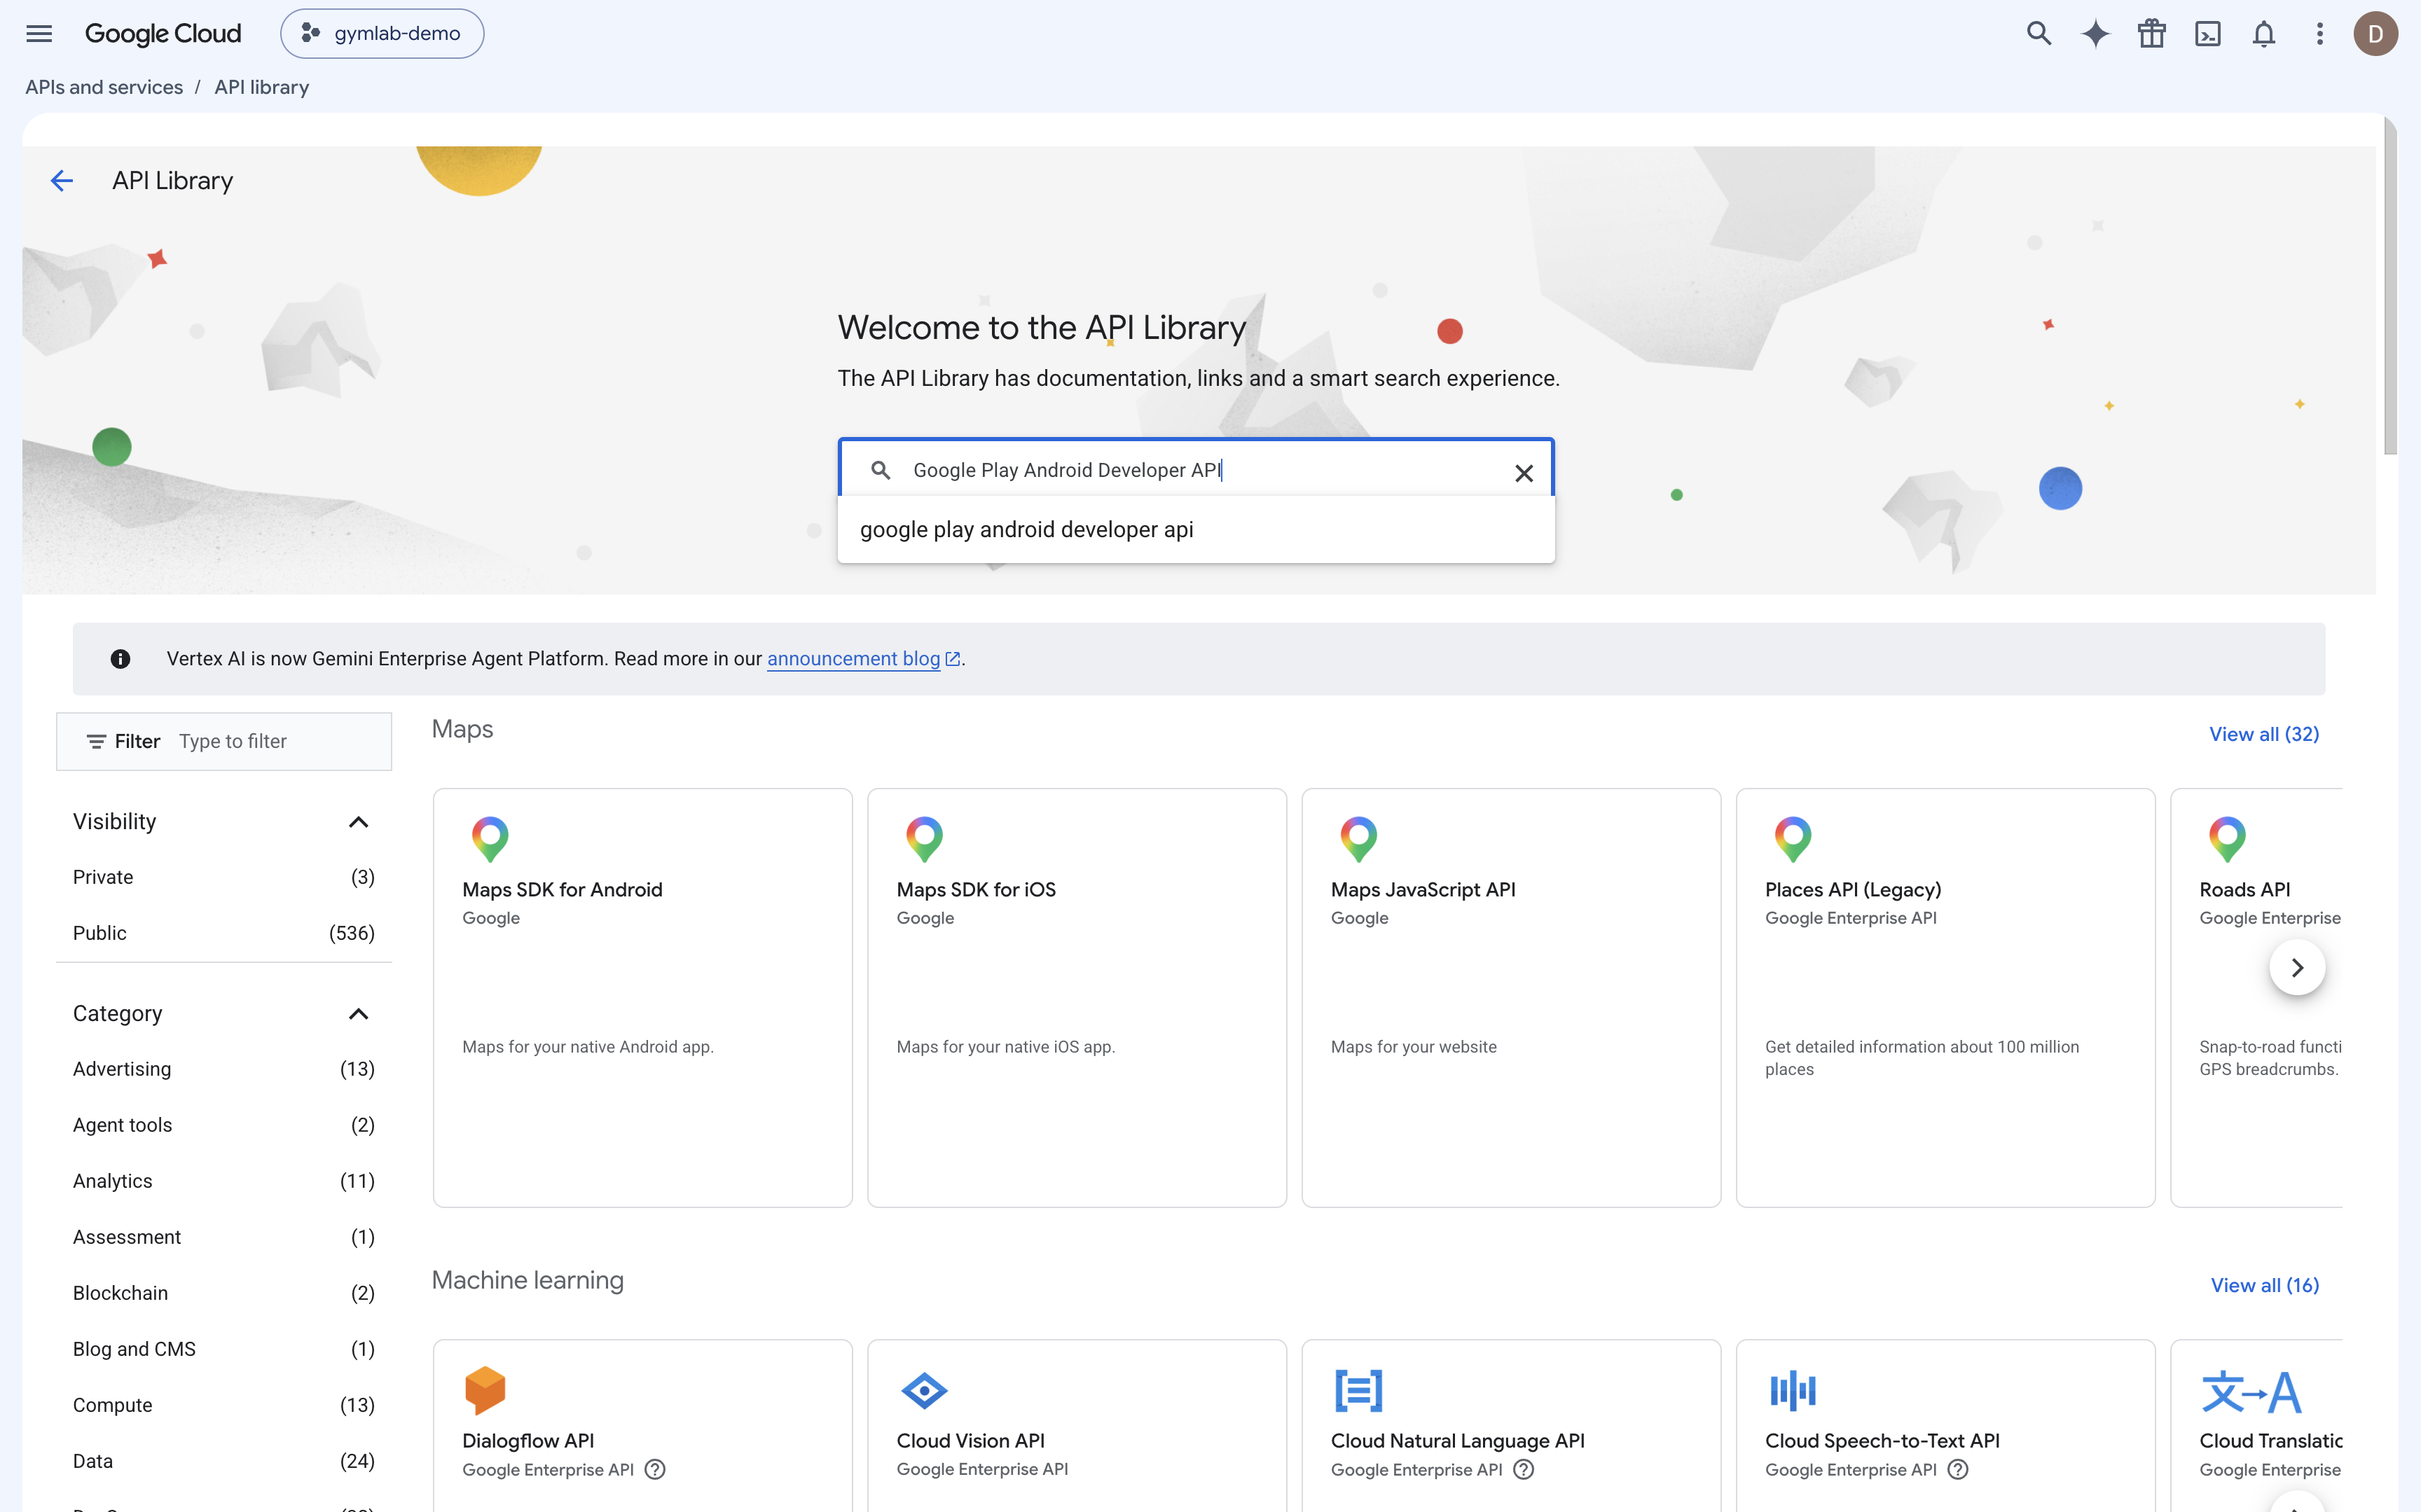
Task: Click the user account avatar D
Action: (x=2375, y=33)
